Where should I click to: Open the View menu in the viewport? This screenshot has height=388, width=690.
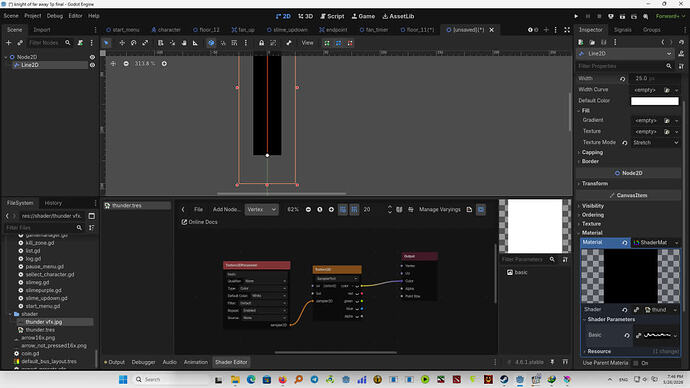click(307, 43)
